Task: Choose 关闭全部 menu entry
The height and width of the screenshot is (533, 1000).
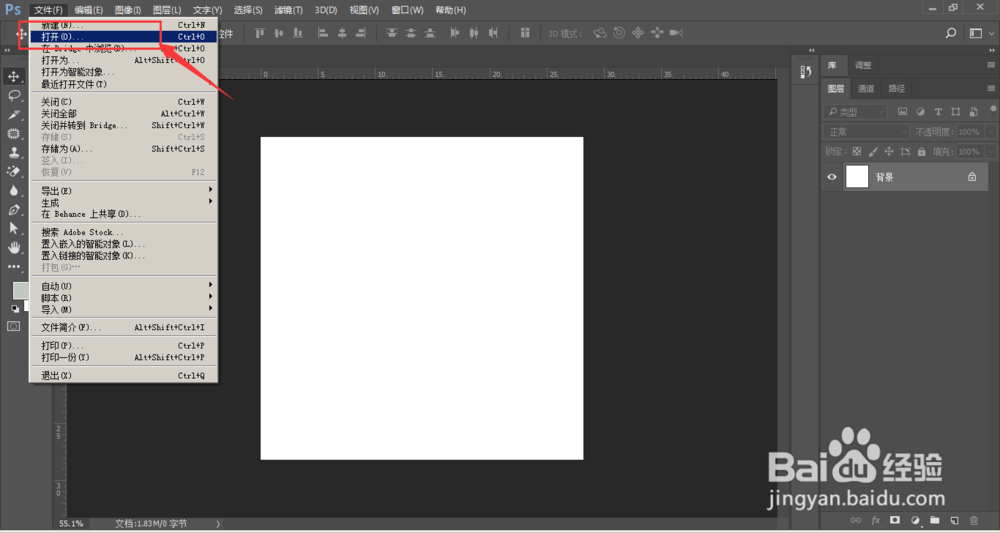Action: 123,113
